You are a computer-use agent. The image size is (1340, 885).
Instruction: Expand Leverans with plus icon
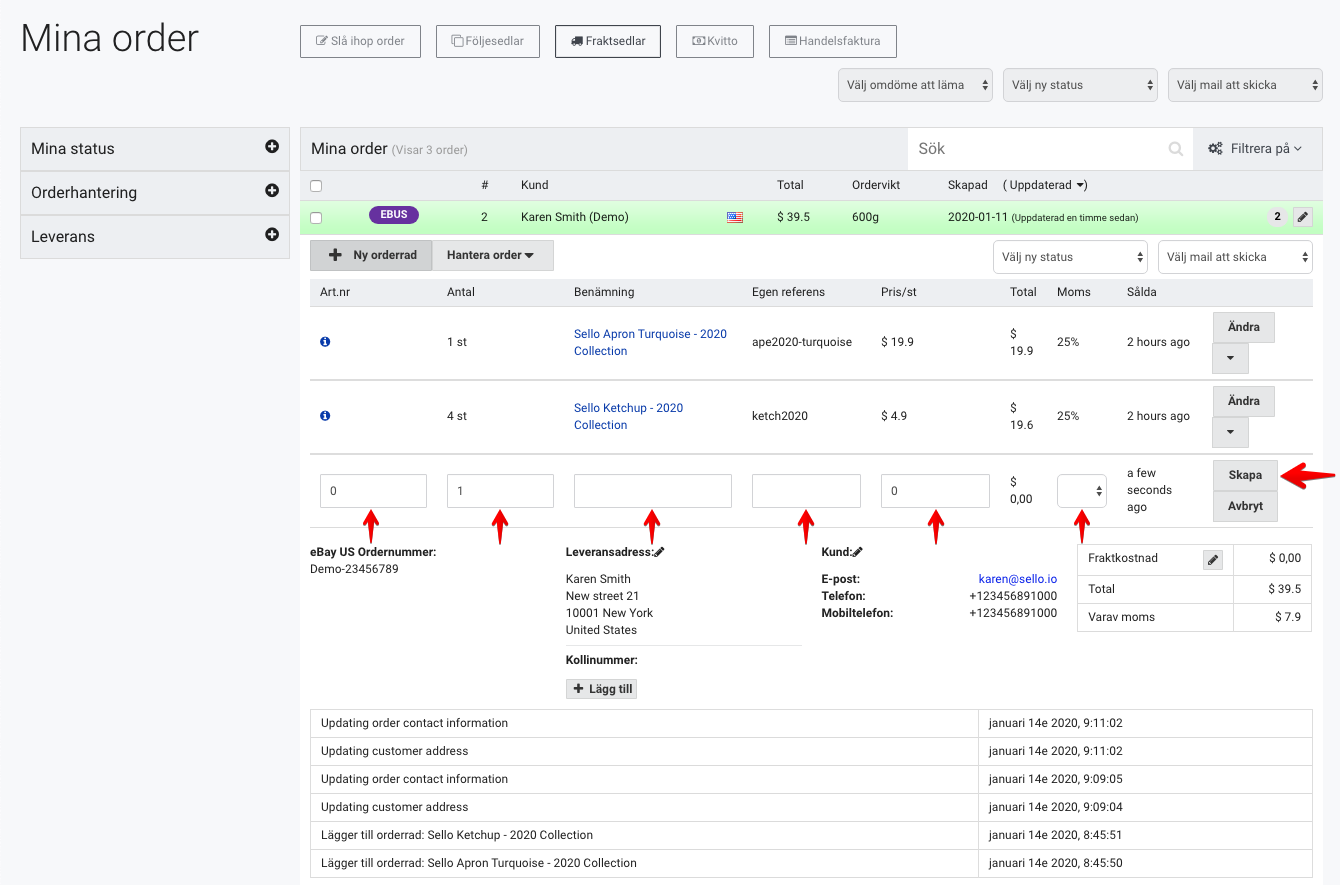[272, 234]
